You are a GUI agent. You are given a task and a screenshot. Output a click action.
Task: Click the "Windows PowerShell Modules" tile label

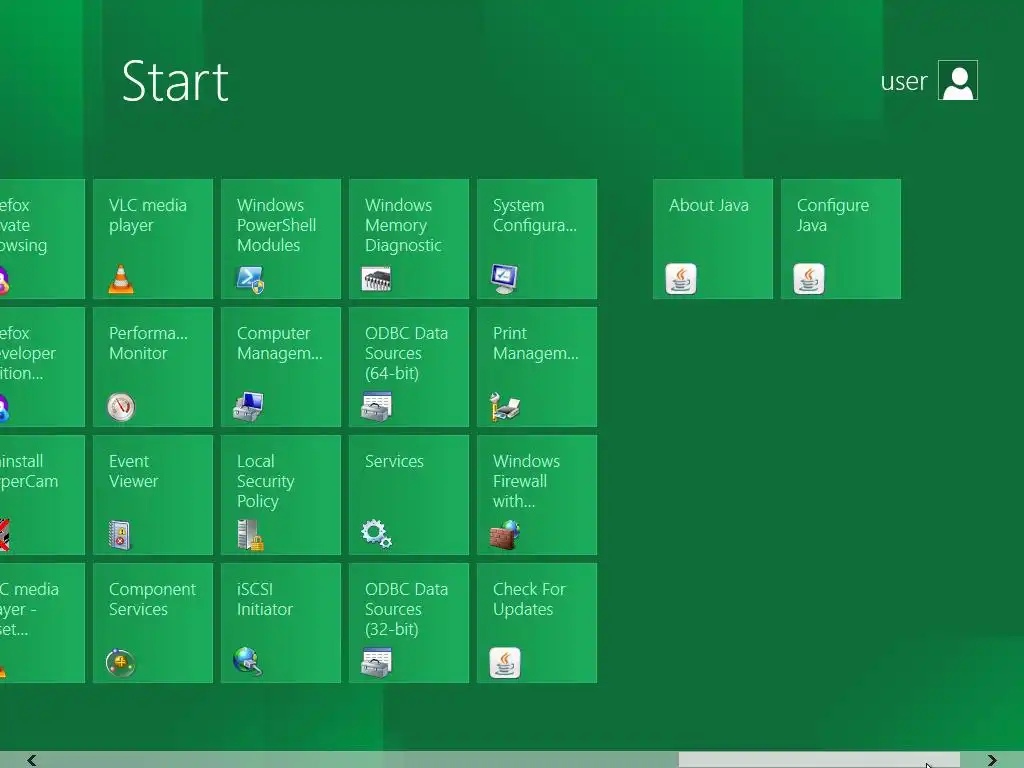point(276,225)
